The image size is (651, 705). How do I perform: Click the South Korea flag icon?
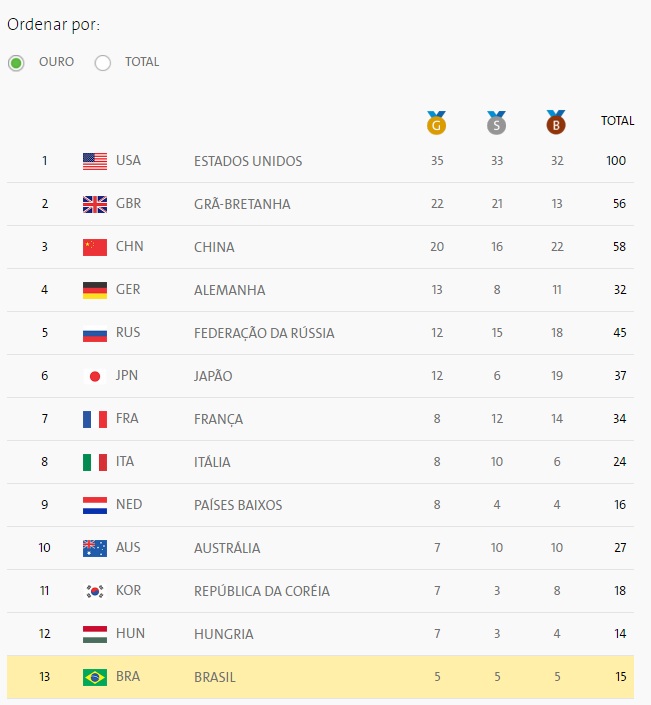click(95, 591)
